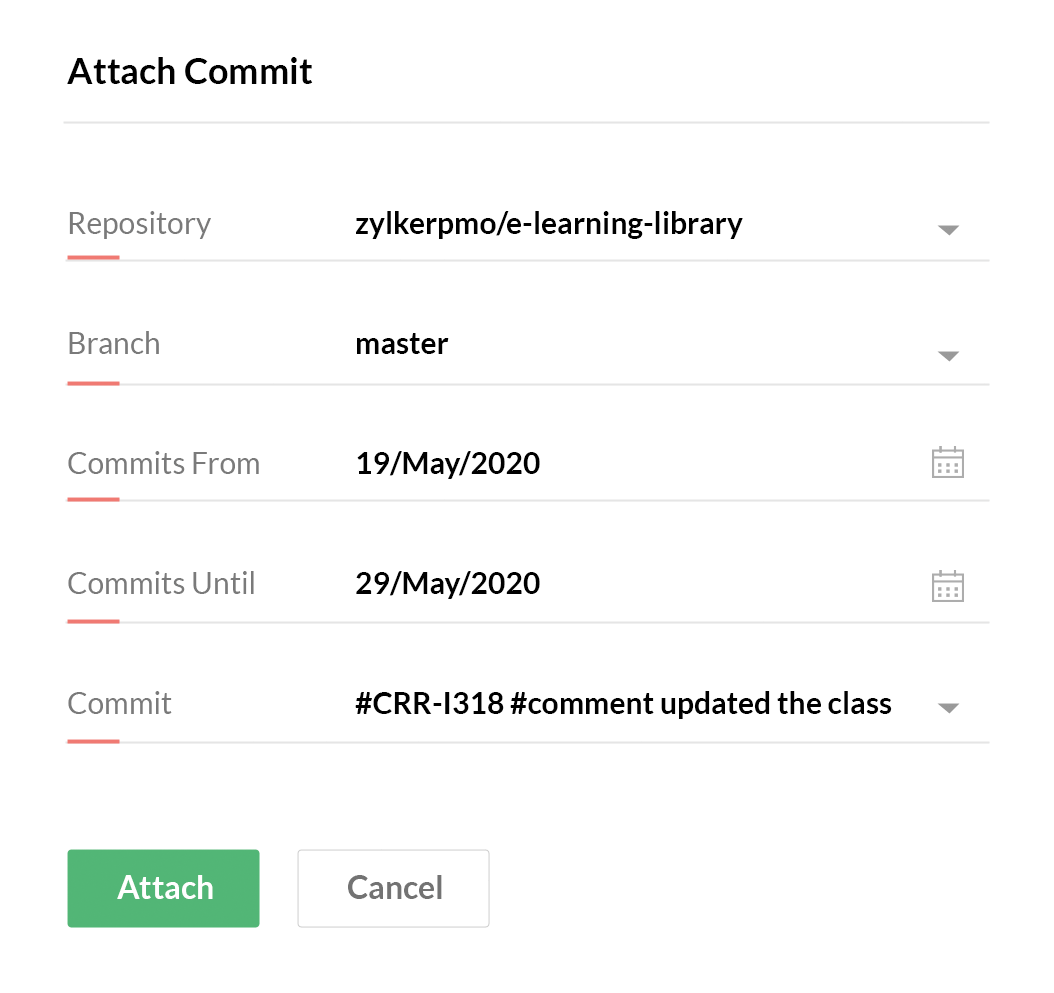Viewport: 1054px width, 993px height.
Task: Click the 29/May/2020 date field
Action: (447, 583)
